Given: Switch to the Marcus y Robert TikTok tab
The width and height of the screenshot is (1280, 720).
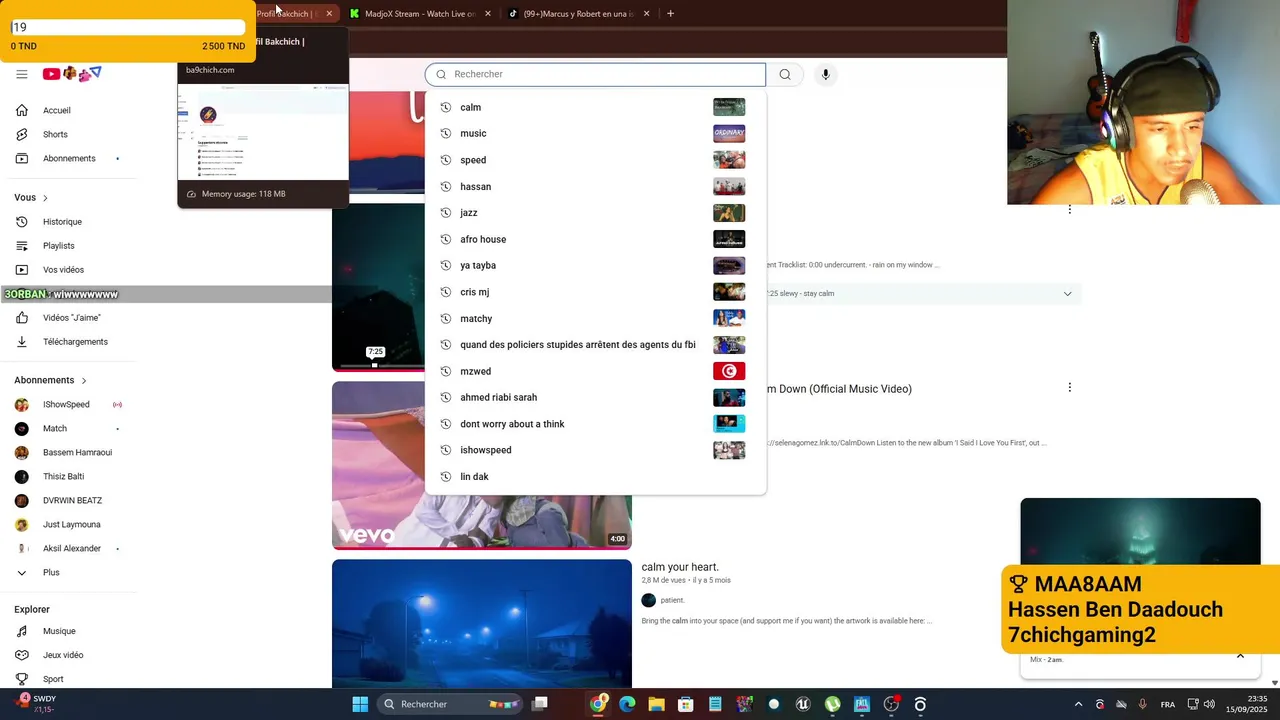Looking at the screenshot, I should pos(580,14).
